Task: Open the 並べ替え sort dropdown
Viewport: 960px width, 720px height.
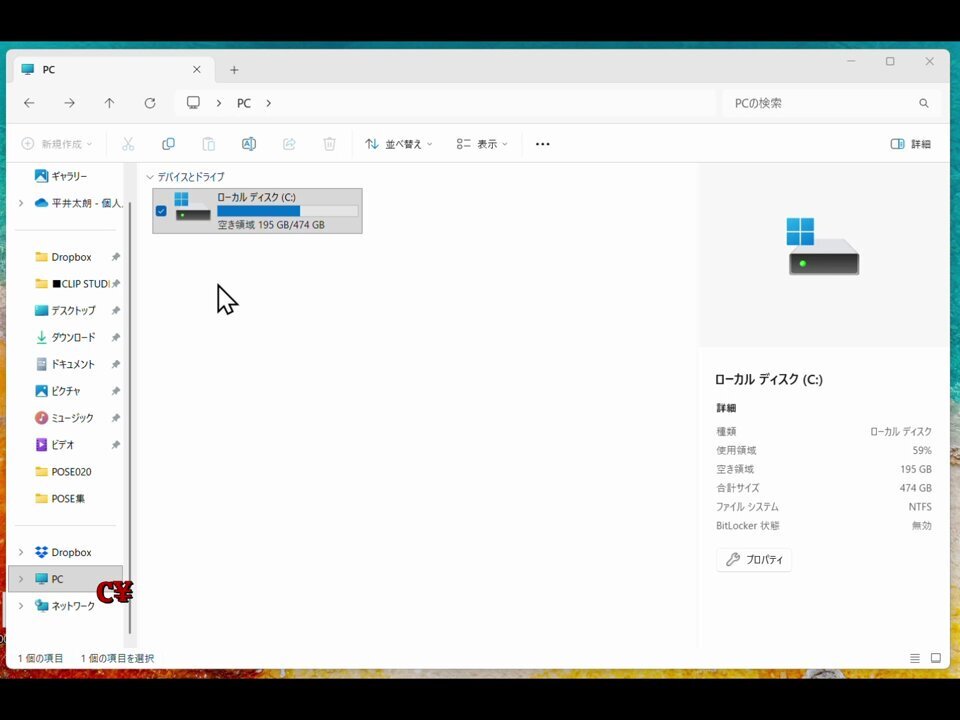Action: [399, 144]
